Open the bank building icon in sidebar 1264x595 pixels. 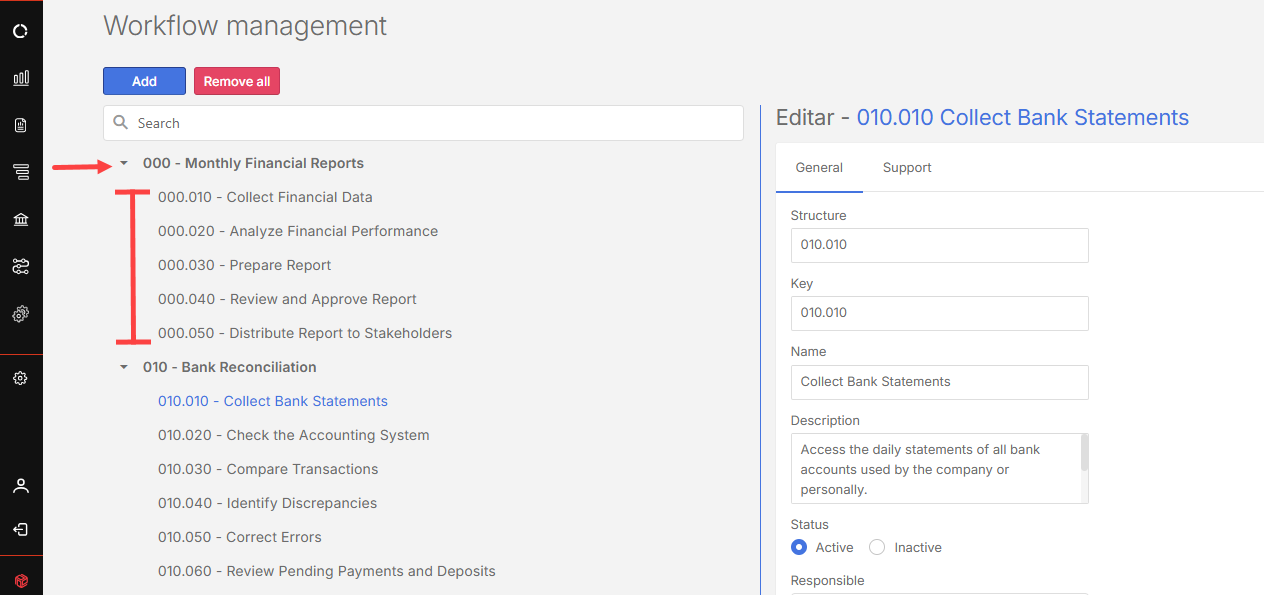[21, 219]
